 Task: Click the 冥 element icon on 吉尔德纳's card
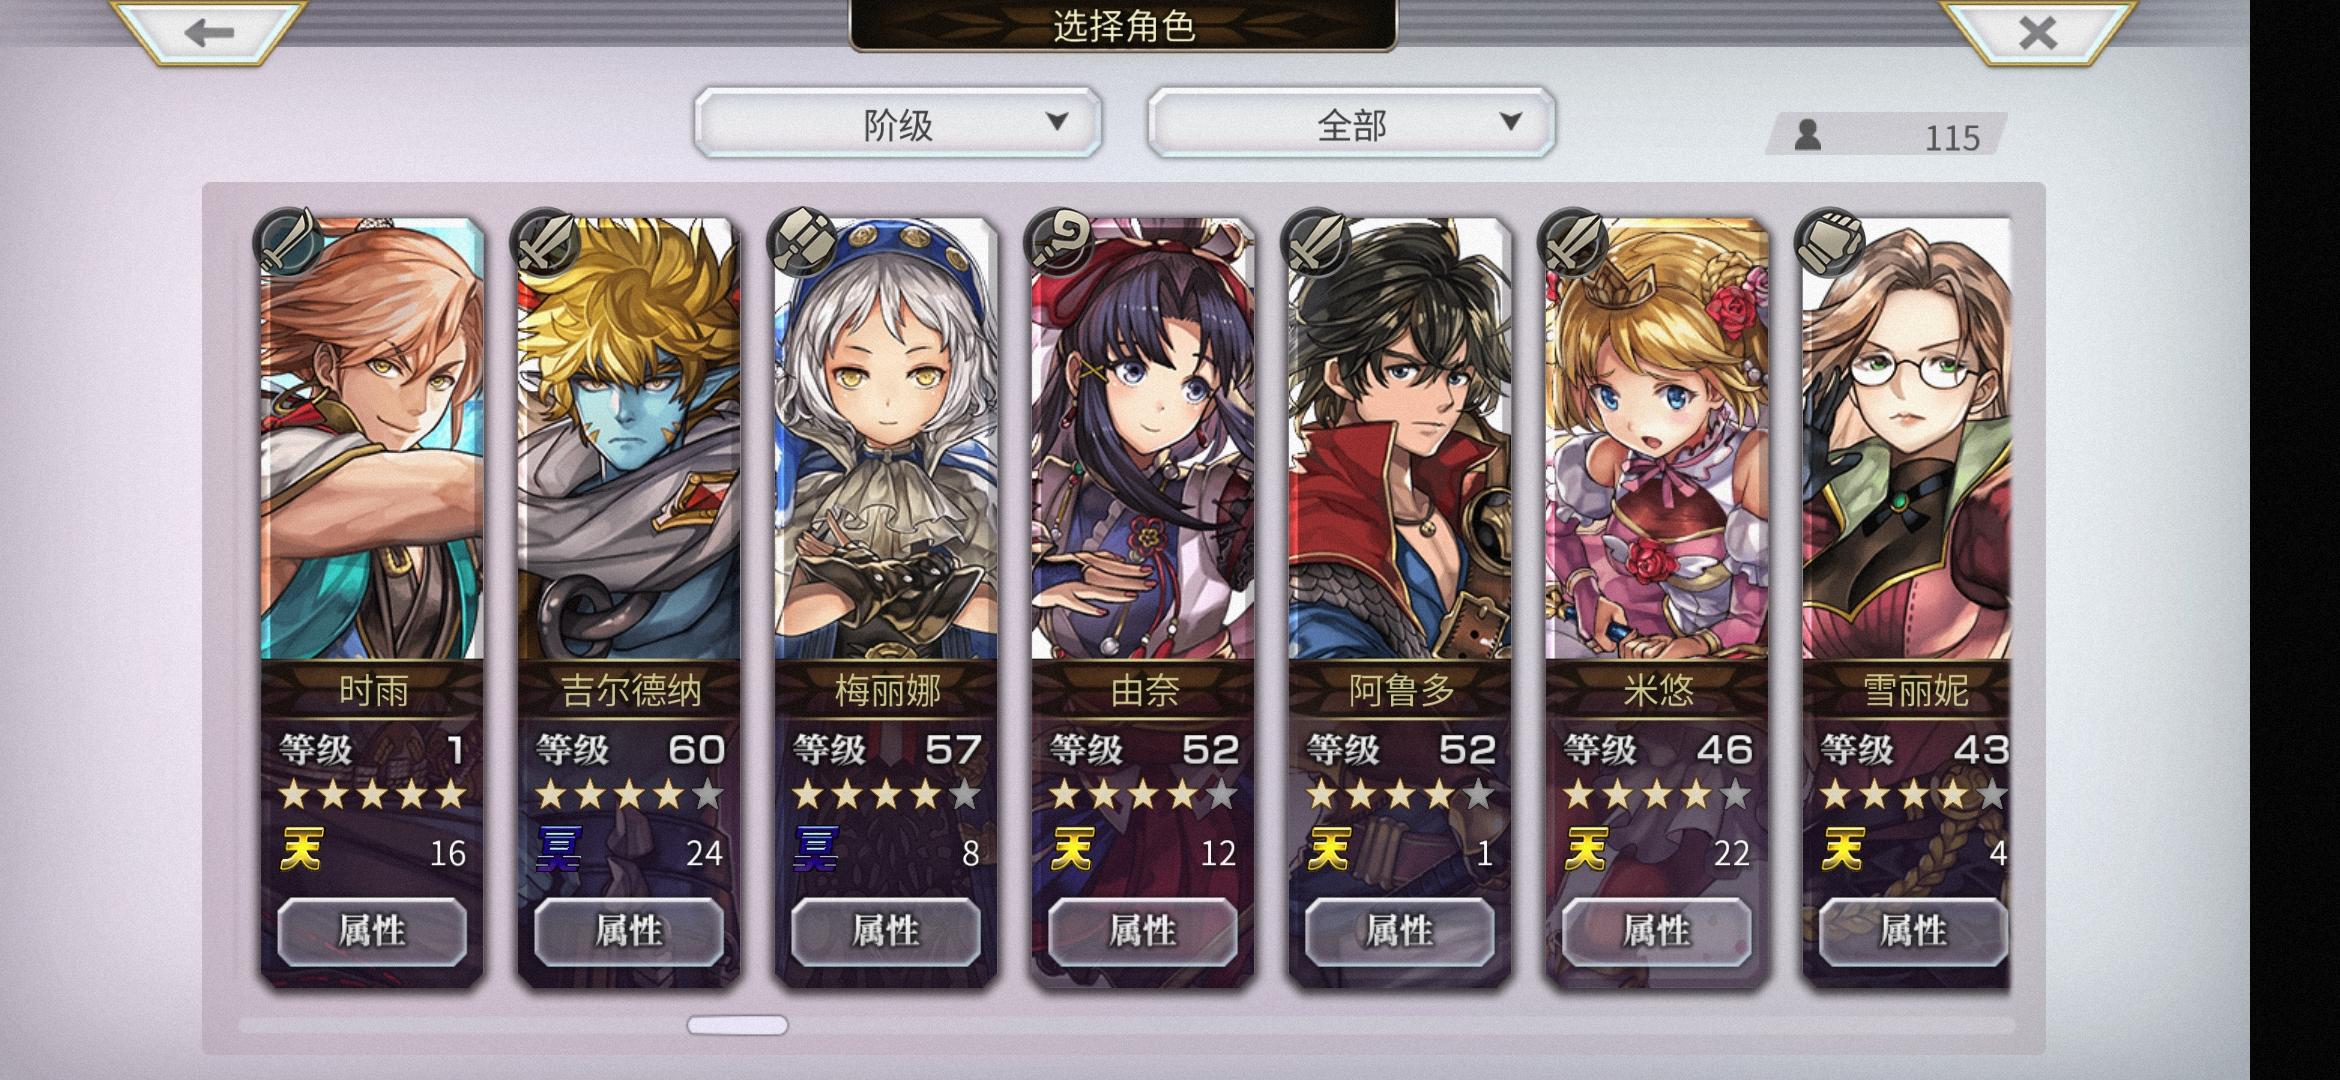[558, 850]
